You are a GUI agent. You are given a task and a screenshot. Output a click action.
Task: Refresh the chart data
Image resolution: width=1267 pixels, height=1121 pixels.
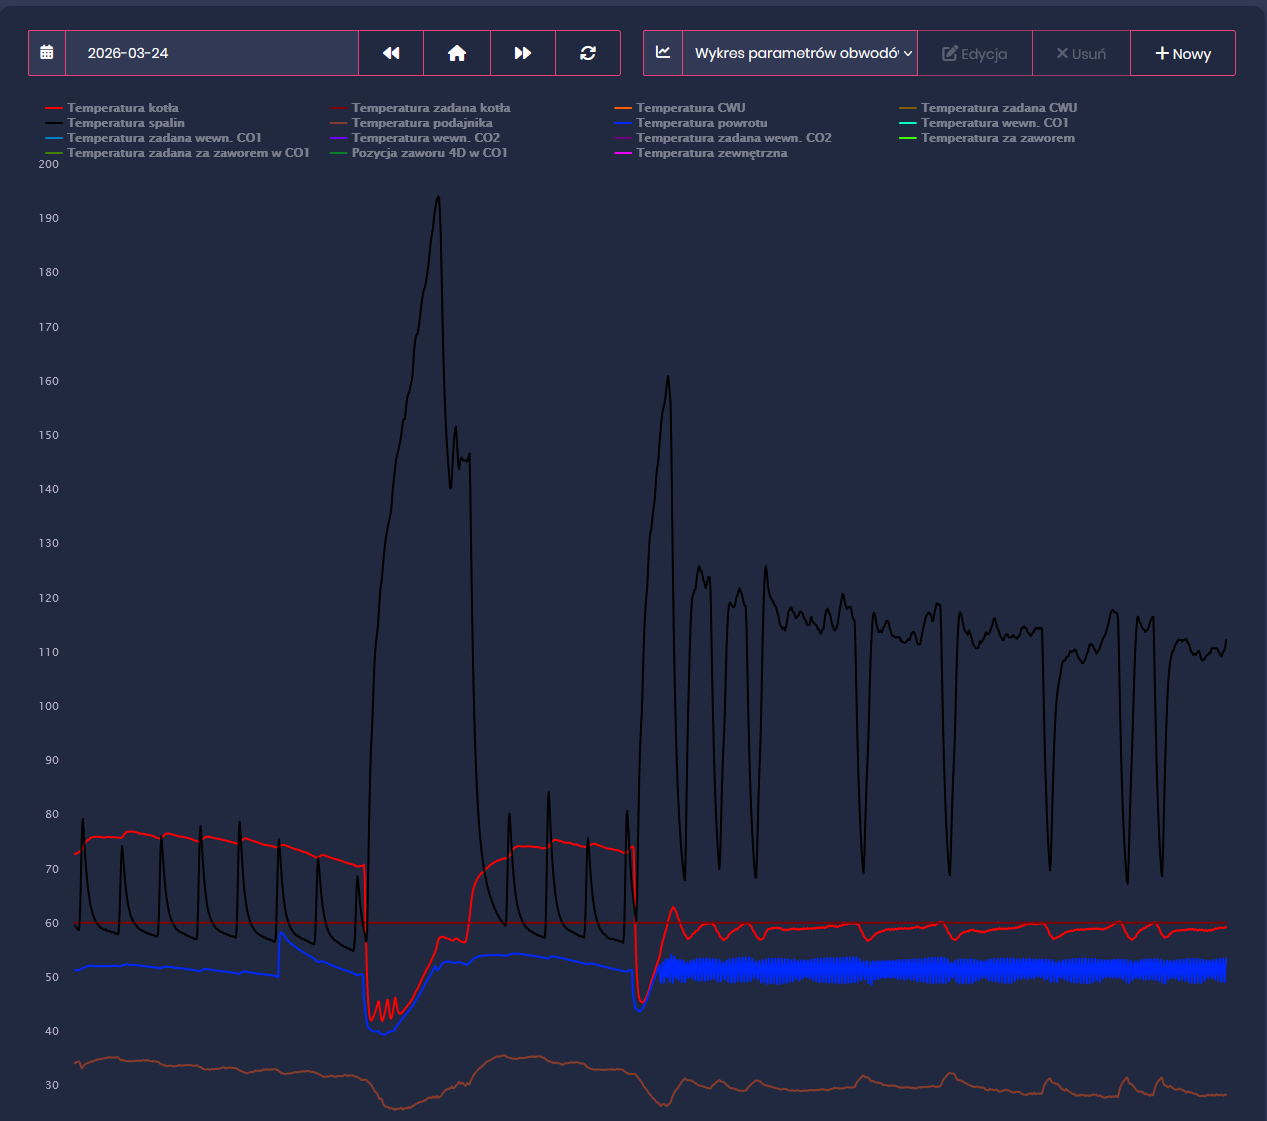point(588,53)
